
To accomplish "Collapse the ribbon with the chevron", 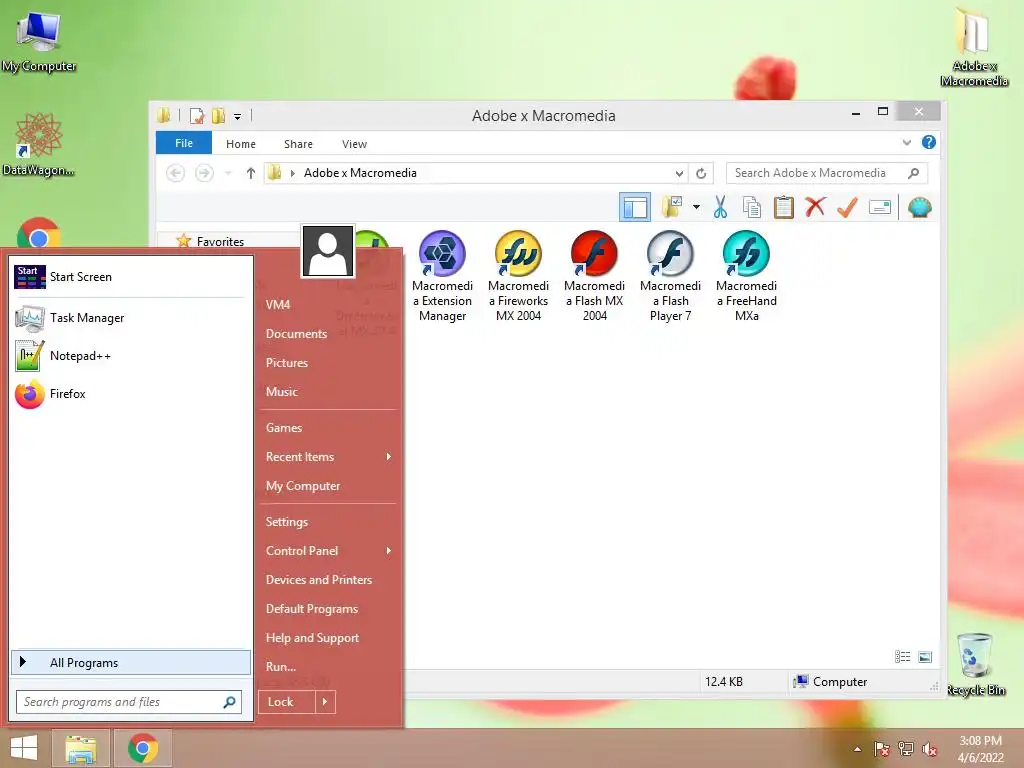I will pyautogui.click(x=906, y=142).
